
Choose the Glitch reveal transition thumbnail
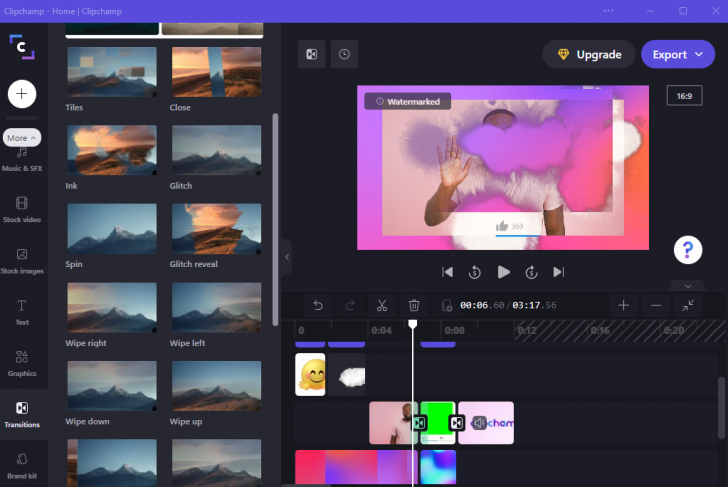point(216,228)
